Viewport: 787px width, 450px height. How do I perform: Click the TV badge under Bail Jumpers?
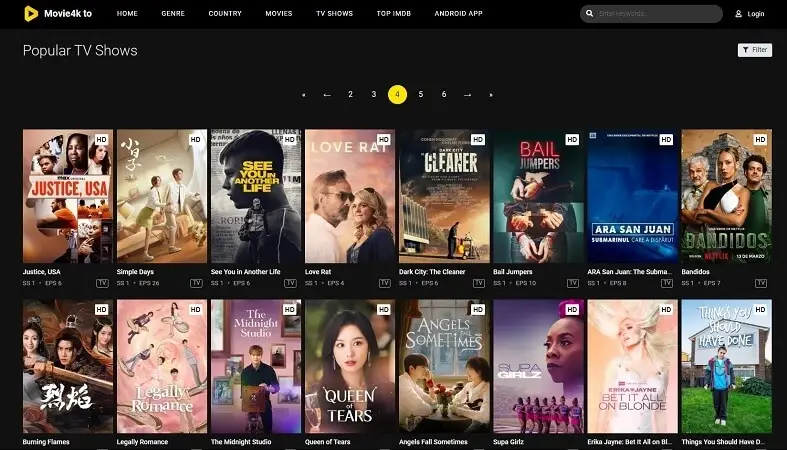click(573, 283)
